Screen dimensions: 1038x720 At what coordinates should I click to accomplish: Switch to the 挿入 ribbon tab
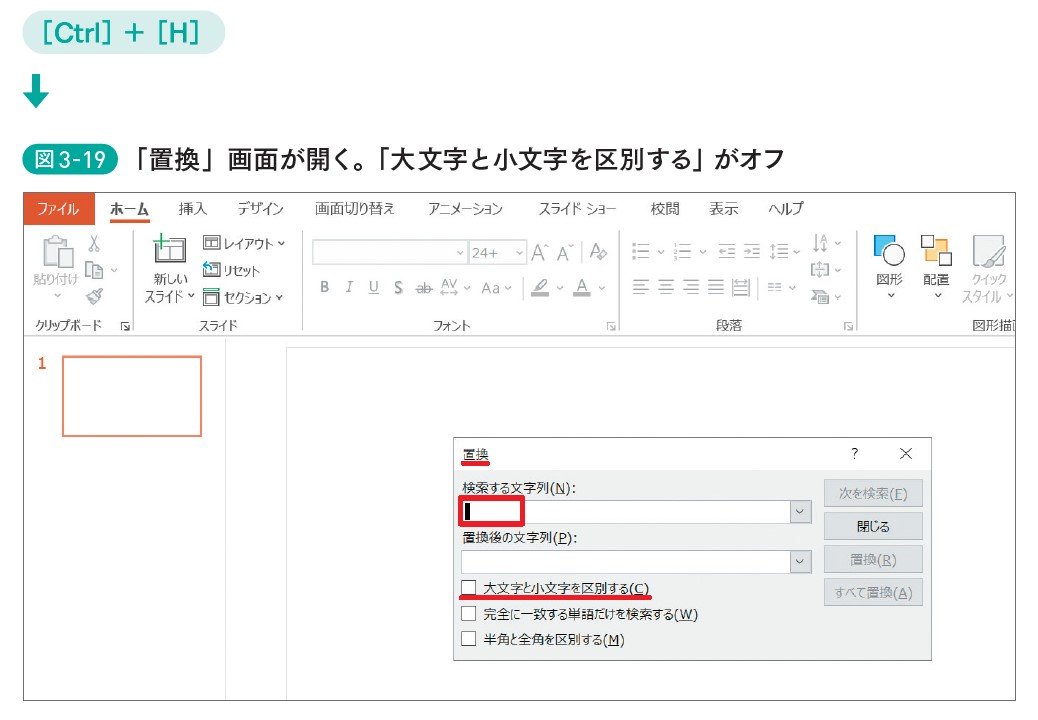[x=192, y=209]
